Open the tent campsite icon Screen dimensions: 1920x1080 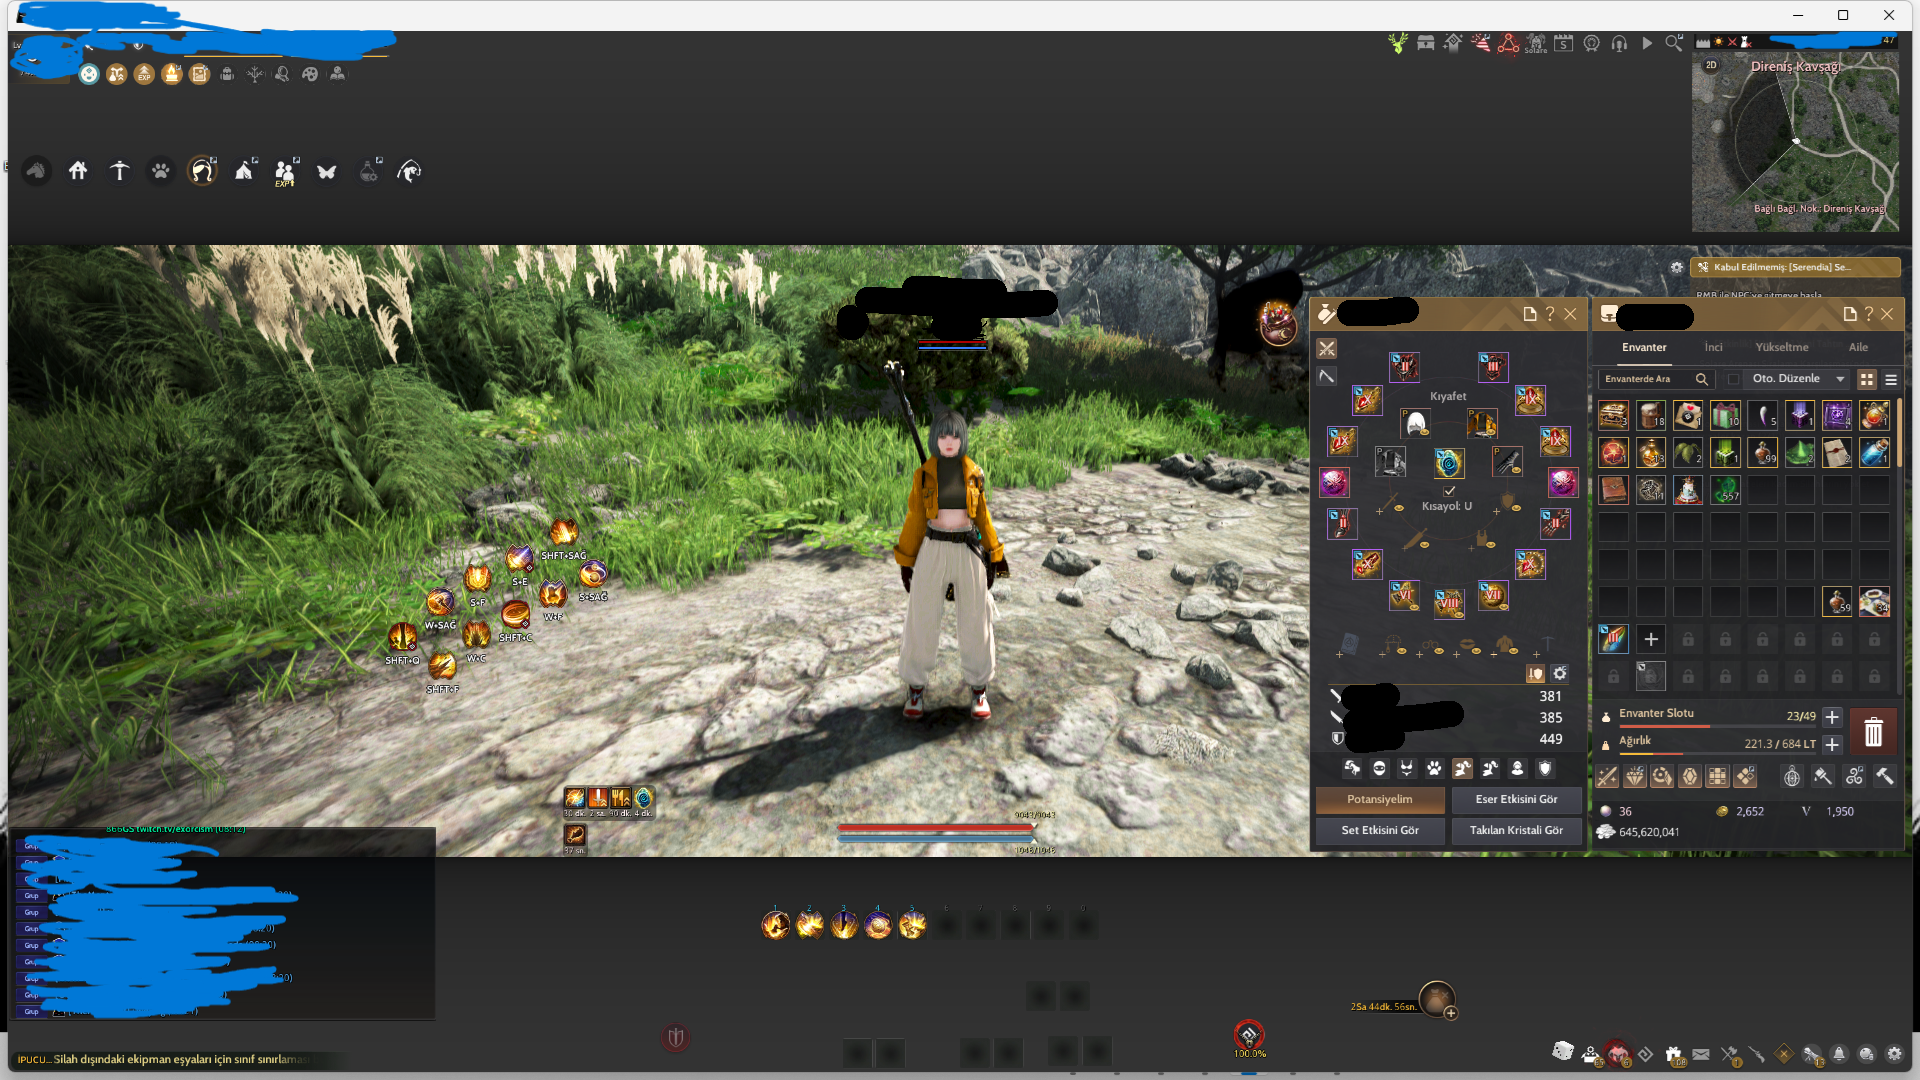[x=244, y=171]
